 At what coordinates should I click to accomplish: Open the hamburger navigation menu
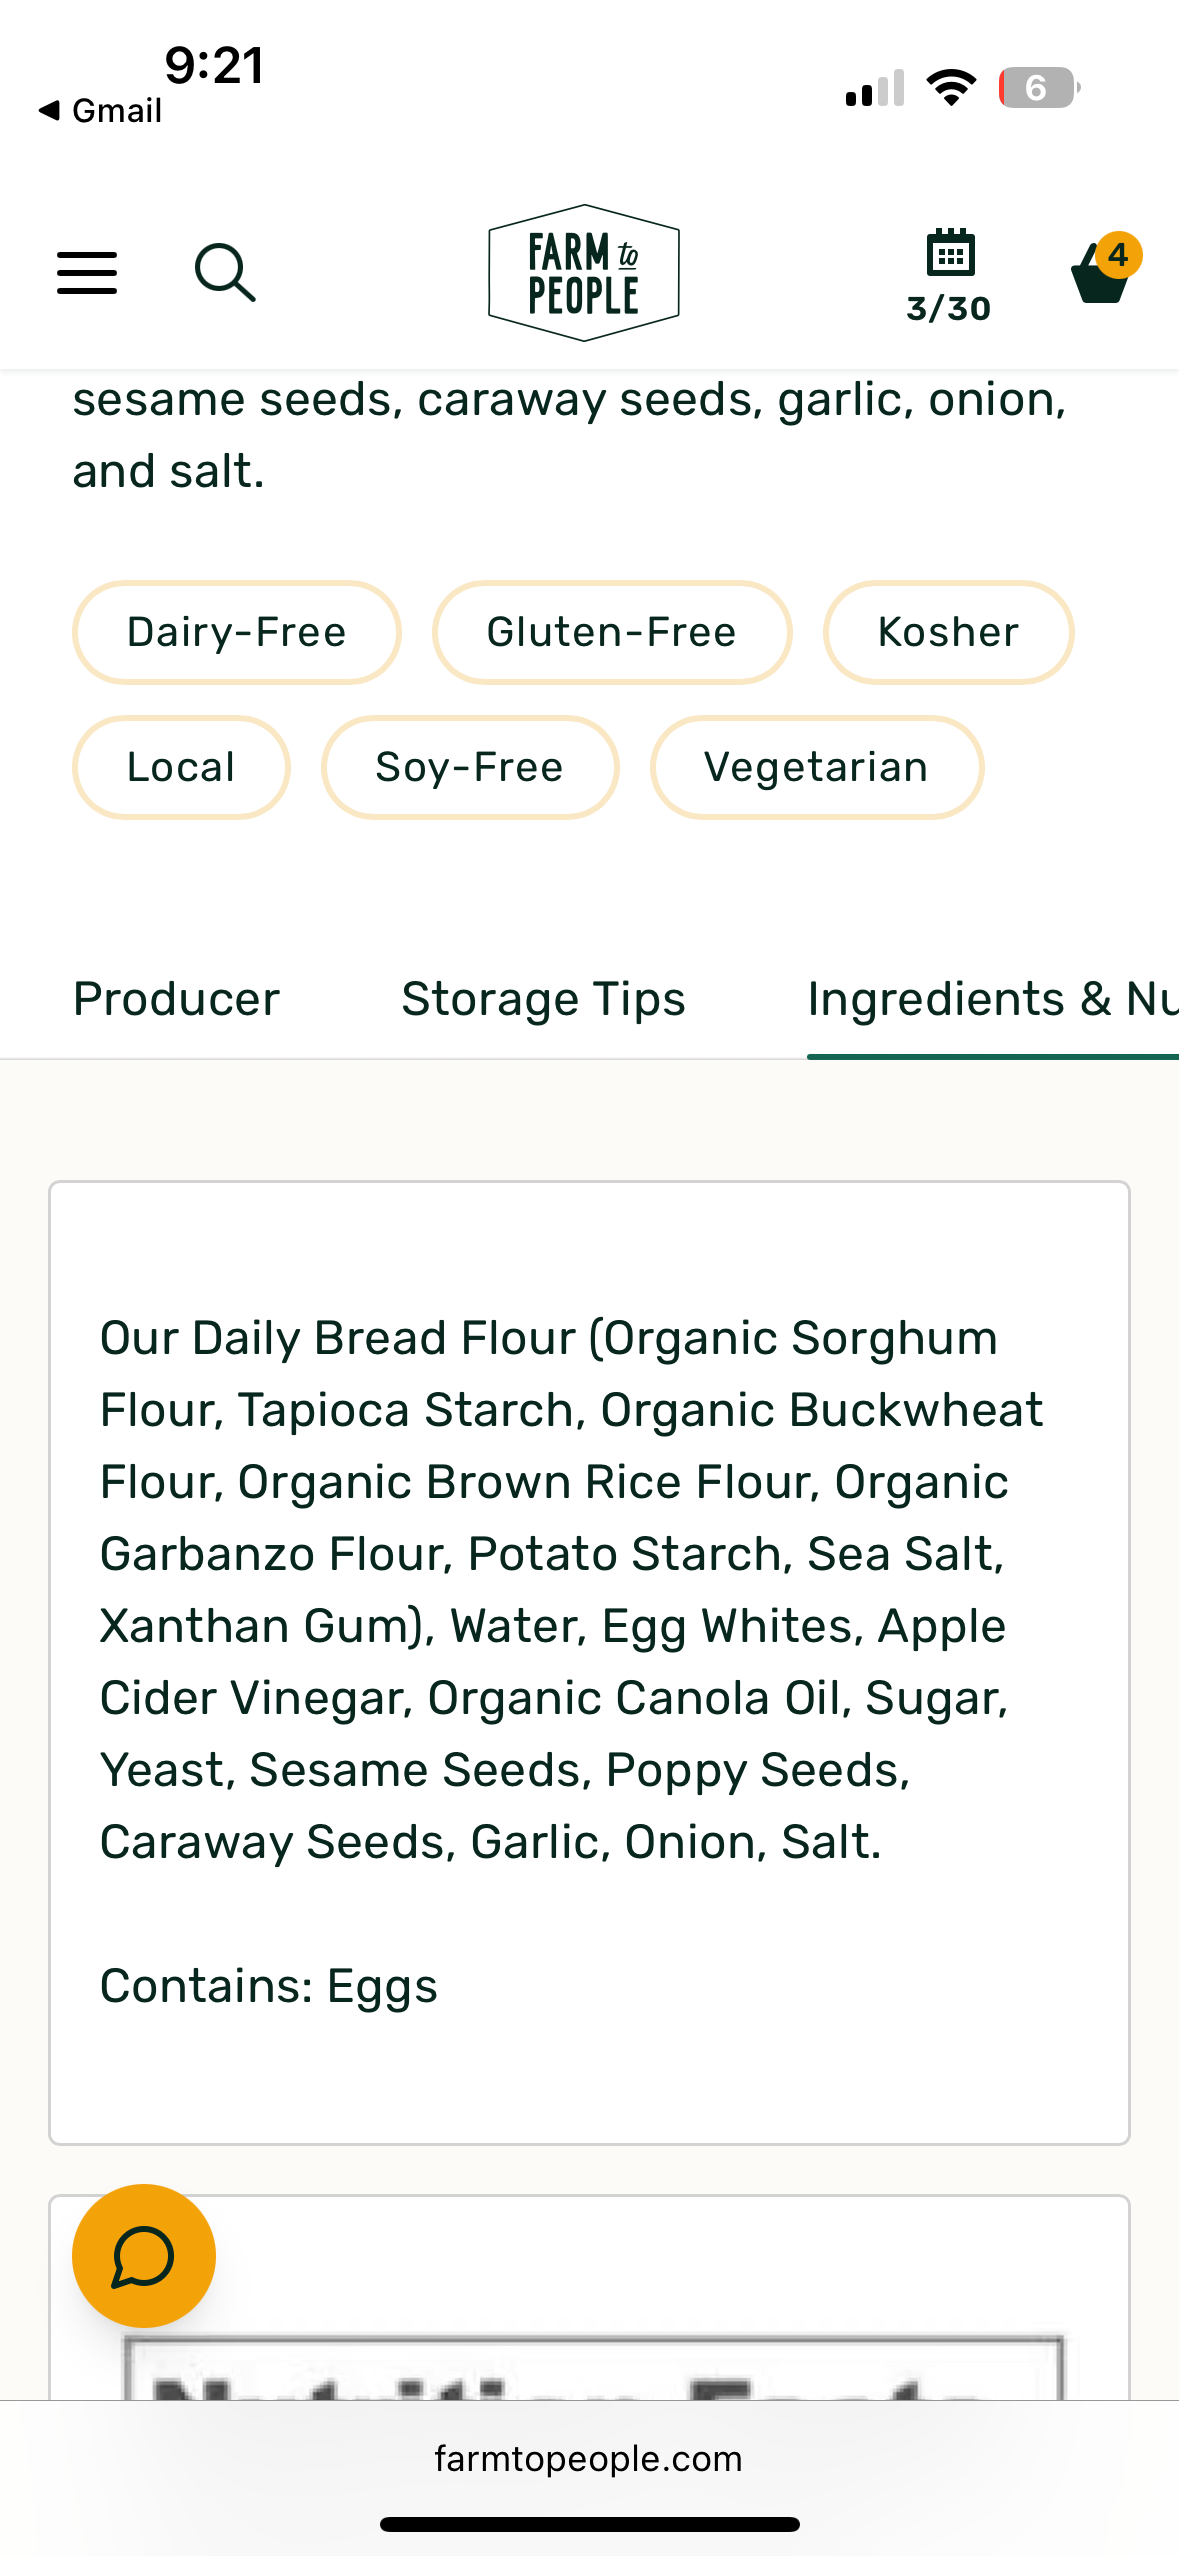pos(87,273)
